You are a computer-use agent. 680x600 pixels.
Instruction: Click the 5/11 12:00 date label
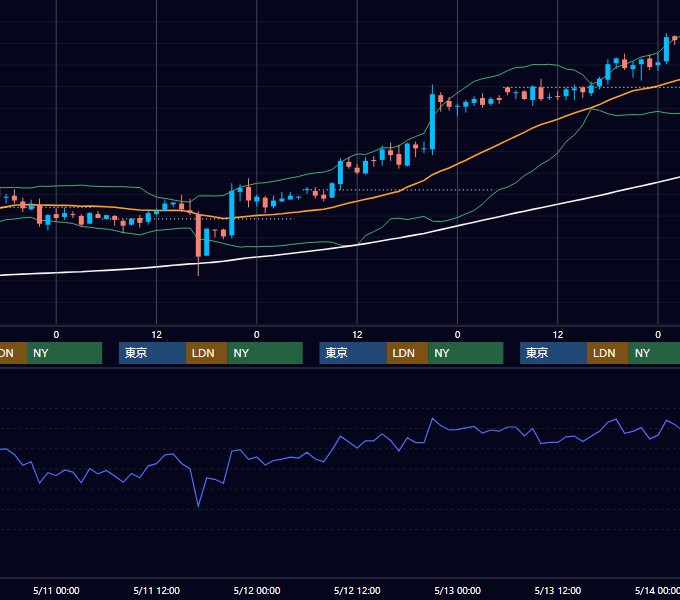click(157, 590)
